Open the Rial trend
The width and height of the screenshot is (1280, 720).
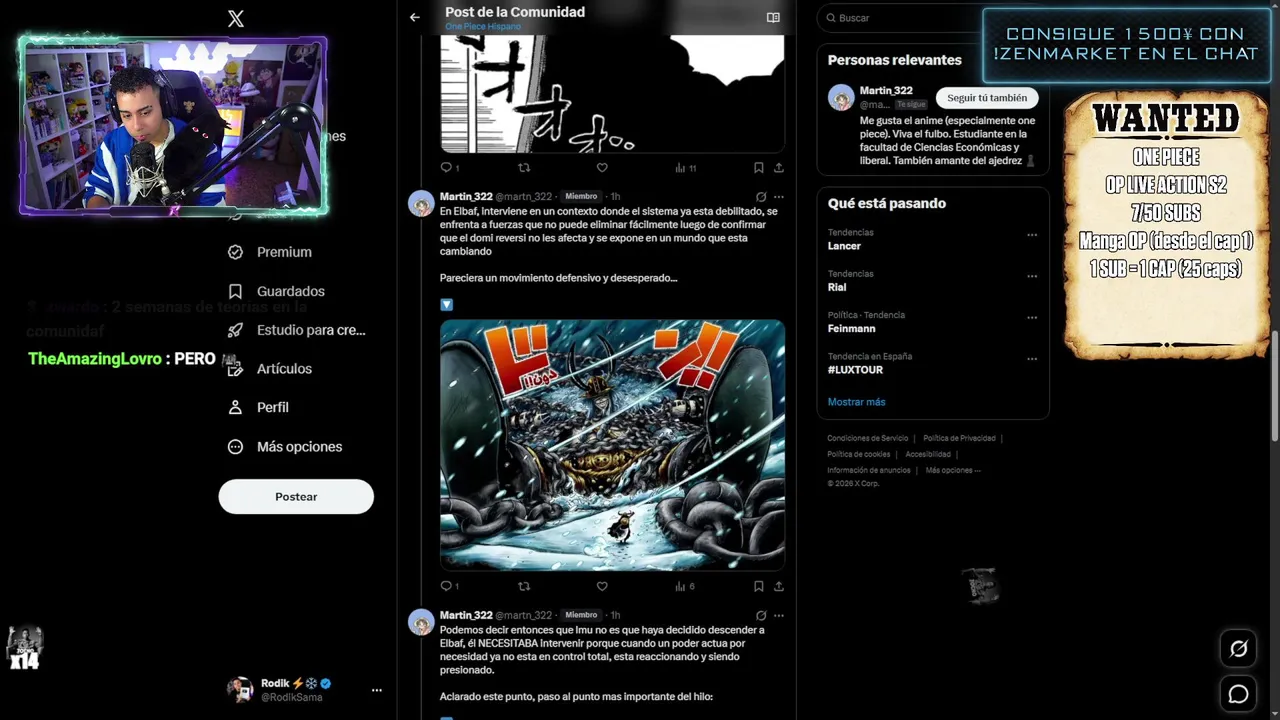(x=837, y=287)
